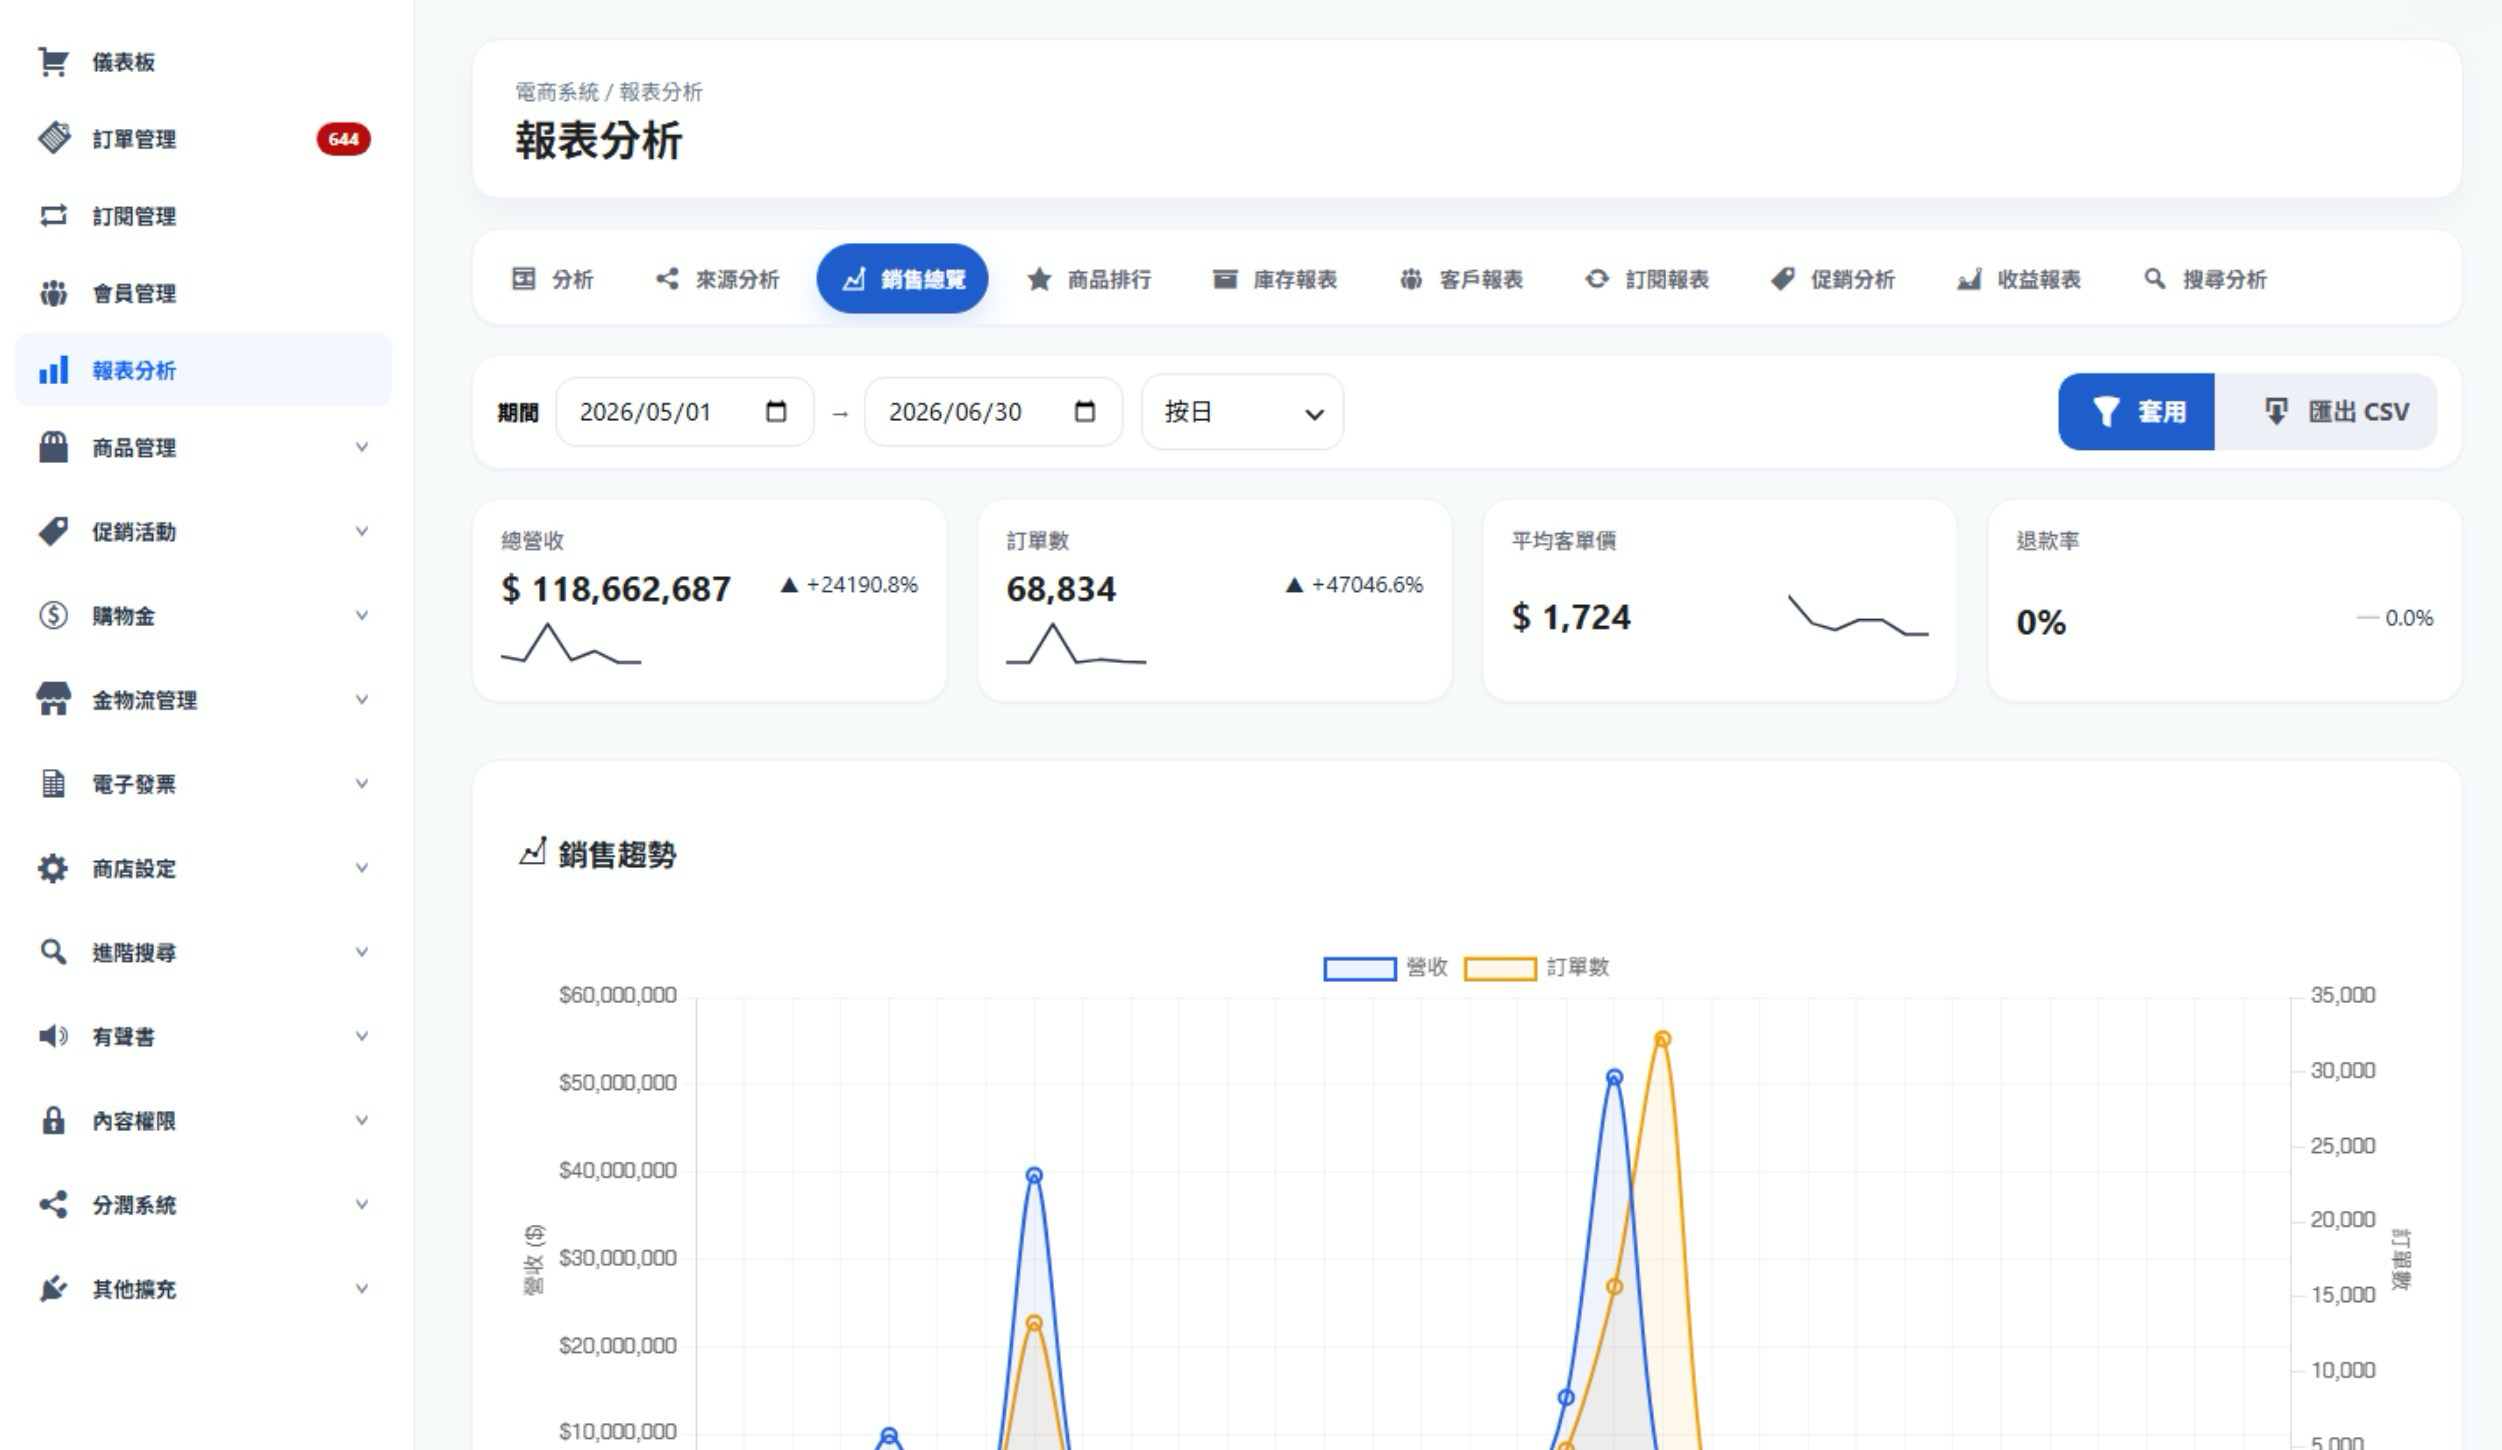This screenshot has height=1450, width=2502.
Task: Click the 購物金 dollar coin icon
Action: coord(53,615)
